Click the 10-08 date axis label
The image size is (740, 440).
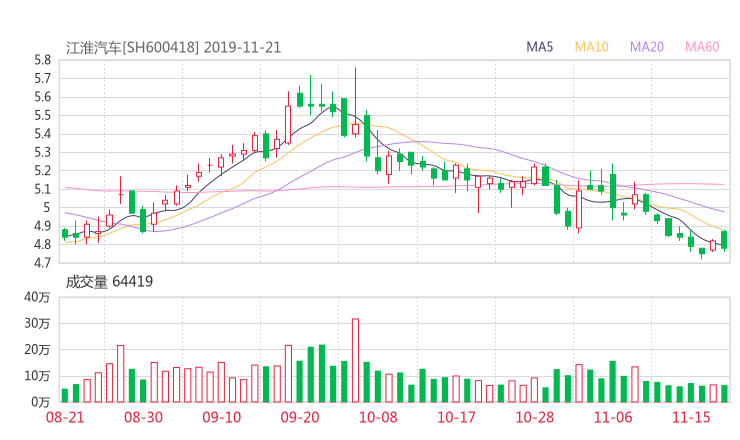click(378, 417)
